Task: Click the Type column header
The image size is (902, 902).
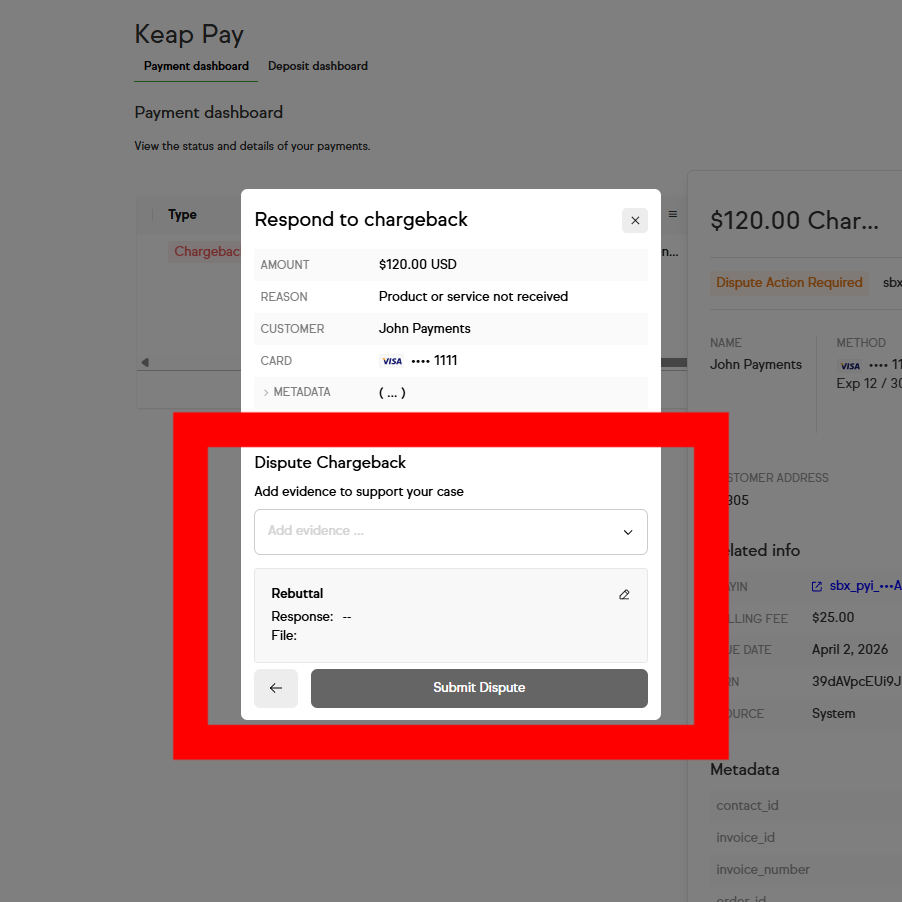Action: 182,214
